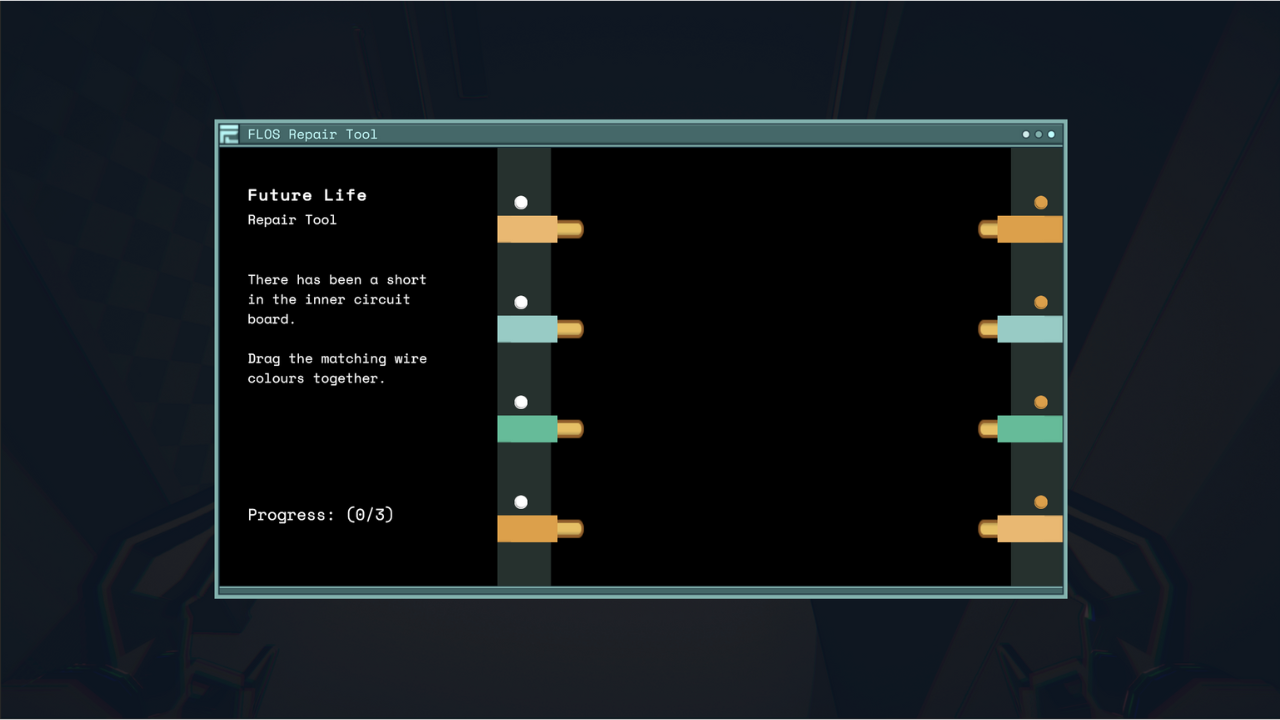1280x720 pixels.
Task: Click the orange dot above the right dark orange wire
Action: (x=1041, y=202)
